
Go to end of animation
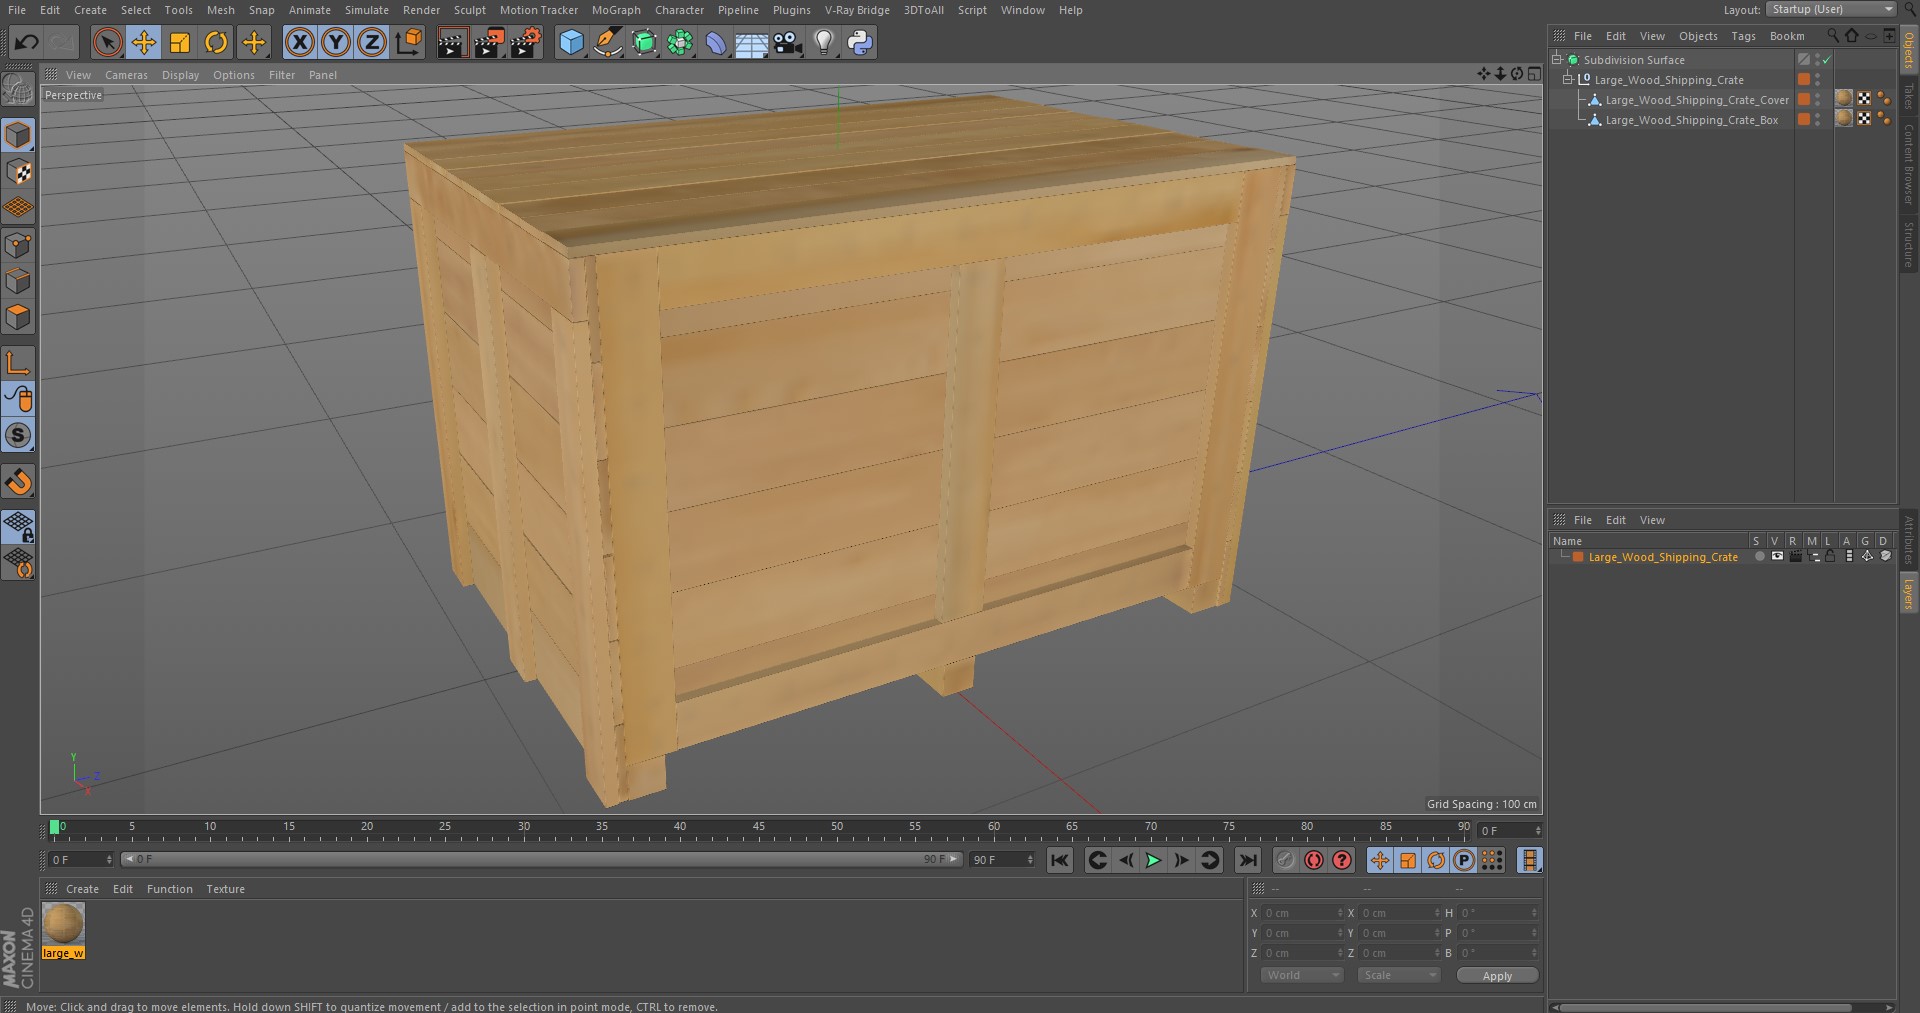pyautogui.click(x=1247, y=860)
